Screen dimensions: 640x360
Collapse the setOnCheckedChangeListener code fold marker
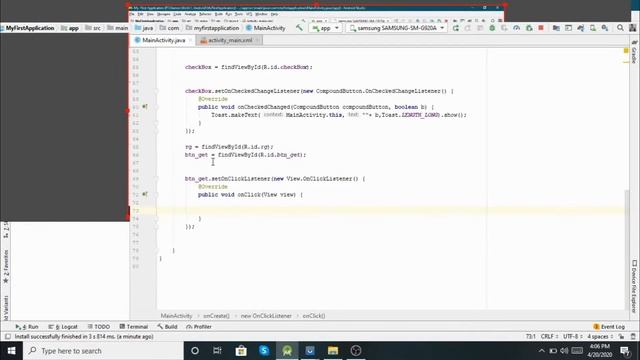156,91
